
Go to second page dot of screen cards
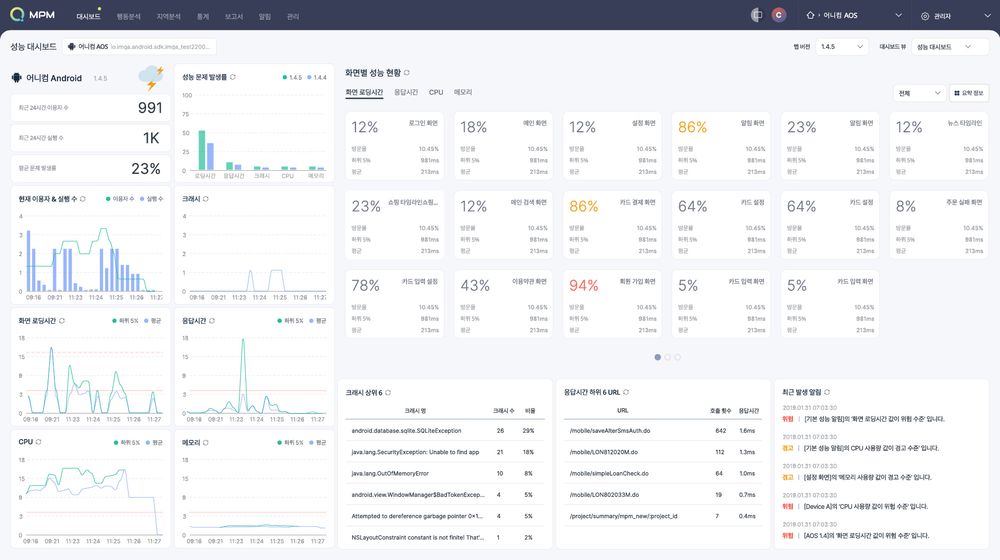(x=667, y=356)
